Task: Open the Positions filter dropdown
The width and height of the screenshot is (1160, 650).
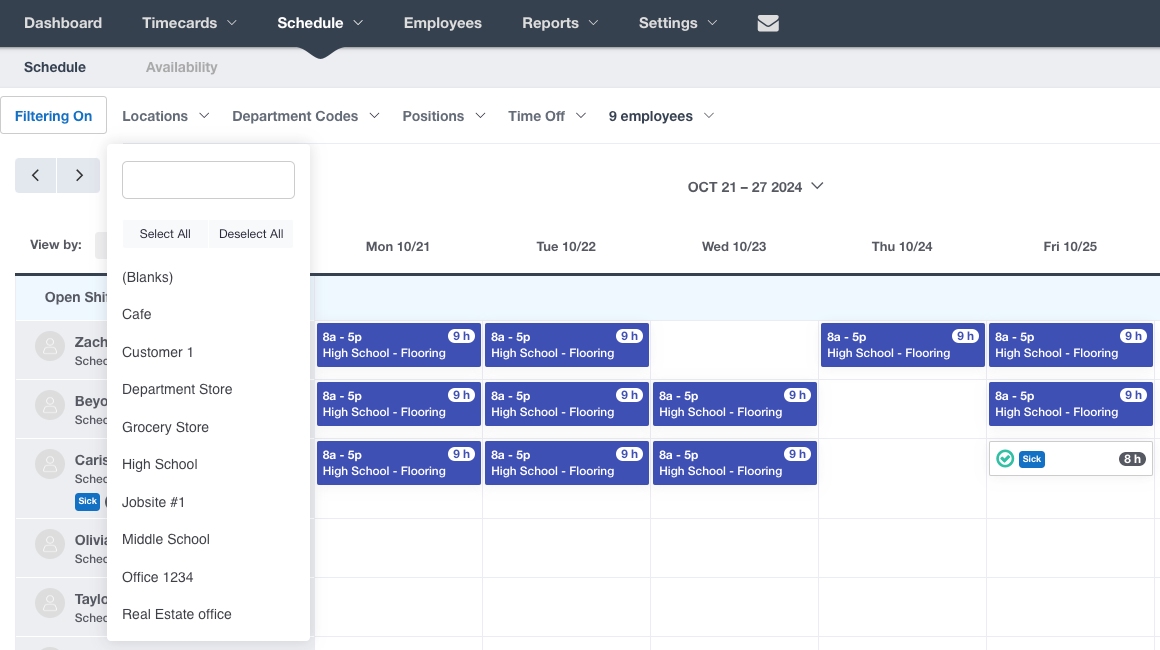Action: point(444,116)
